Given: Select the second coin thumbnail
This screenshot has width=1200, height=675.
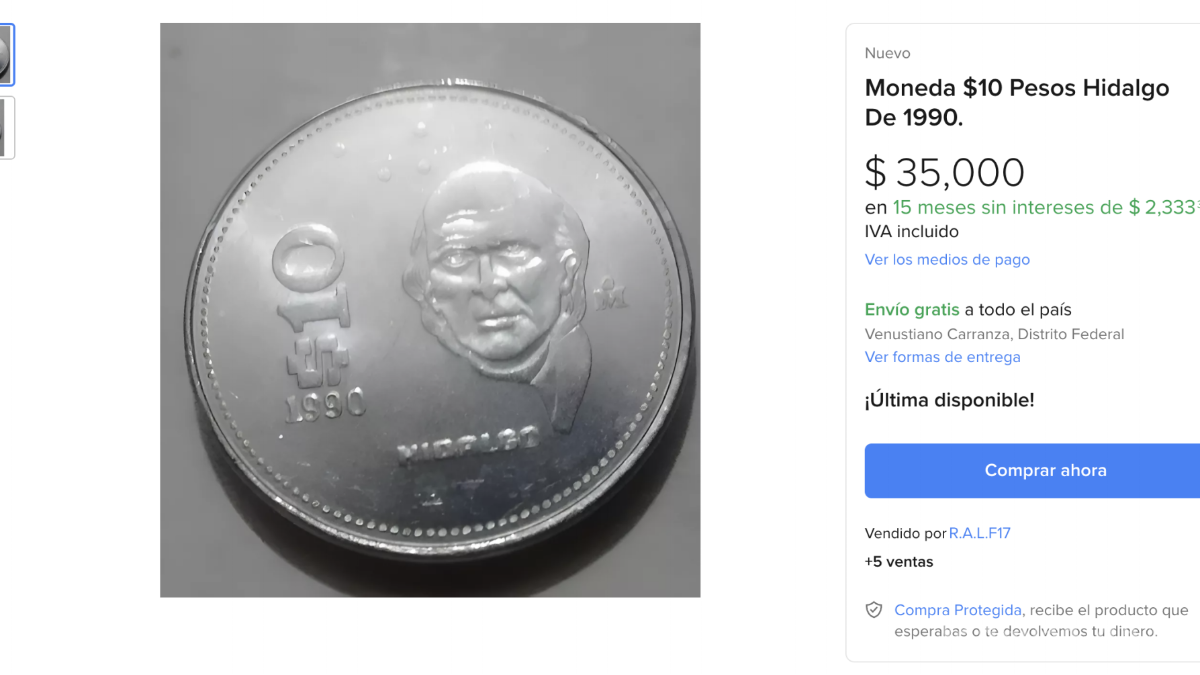Looking at the screenshot, I should tap(6, 128).
